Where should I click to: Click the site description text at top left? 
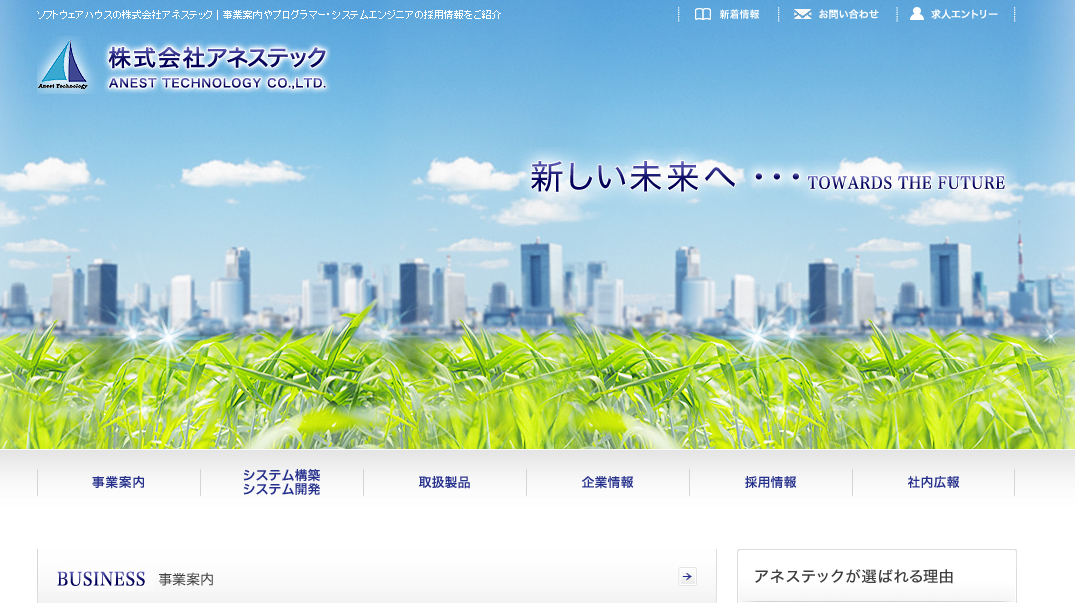pos(265,14)
